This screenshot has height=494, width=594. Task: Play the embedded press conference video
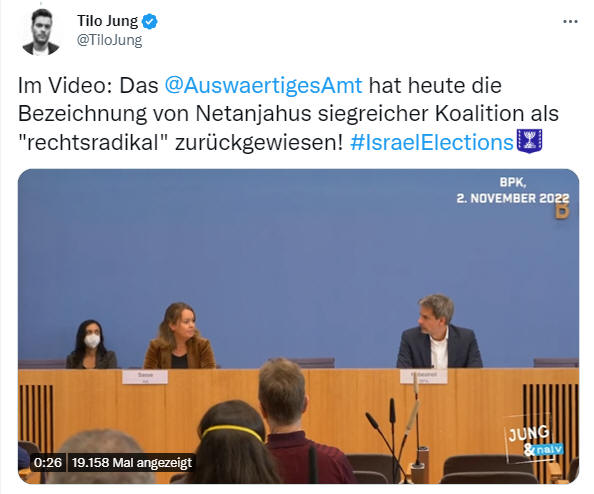coord(298,326)
